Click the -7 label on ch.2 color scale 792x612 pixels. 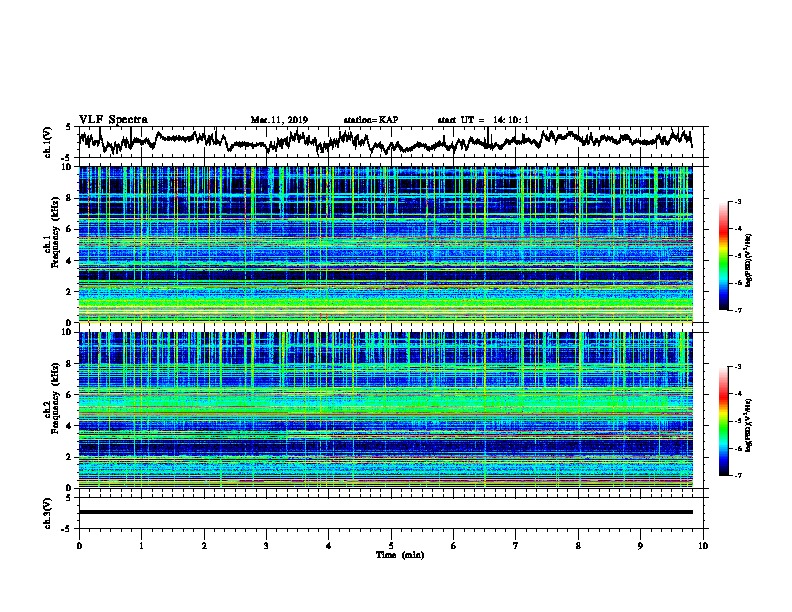coord(737,475)
